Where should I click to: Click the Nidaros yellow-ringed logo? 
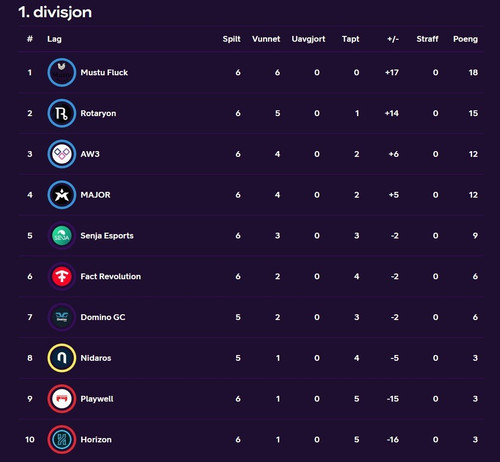(62, 358)
